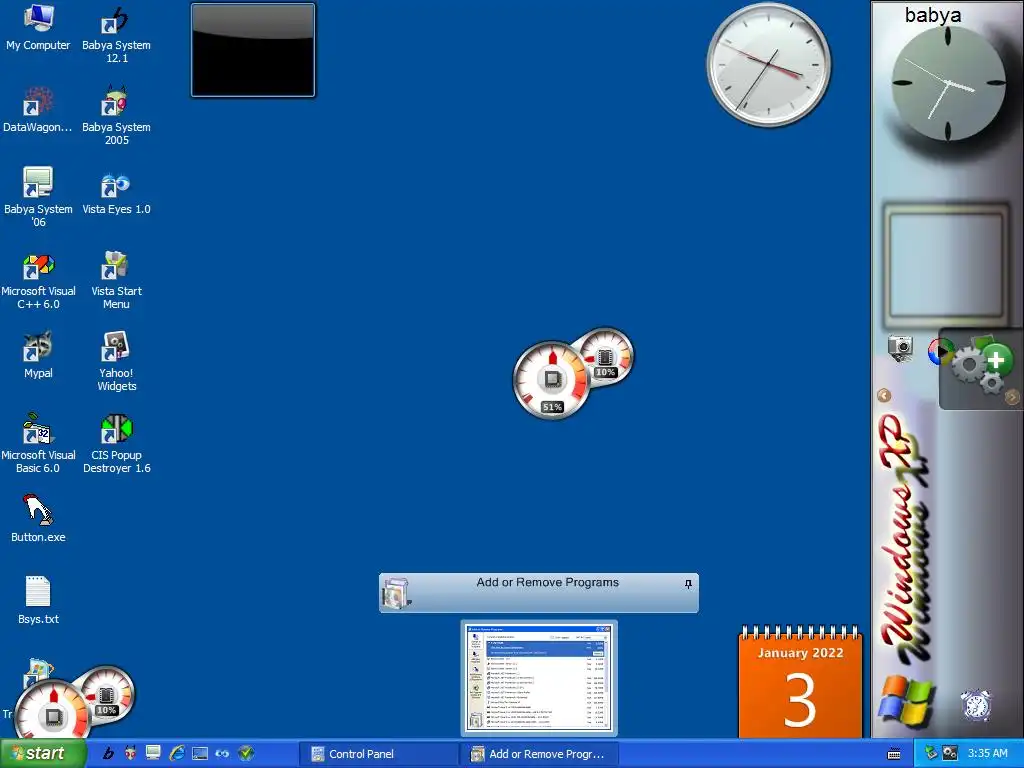
Task: Open the Mypal browser shortcut
Action: (38, 355)
